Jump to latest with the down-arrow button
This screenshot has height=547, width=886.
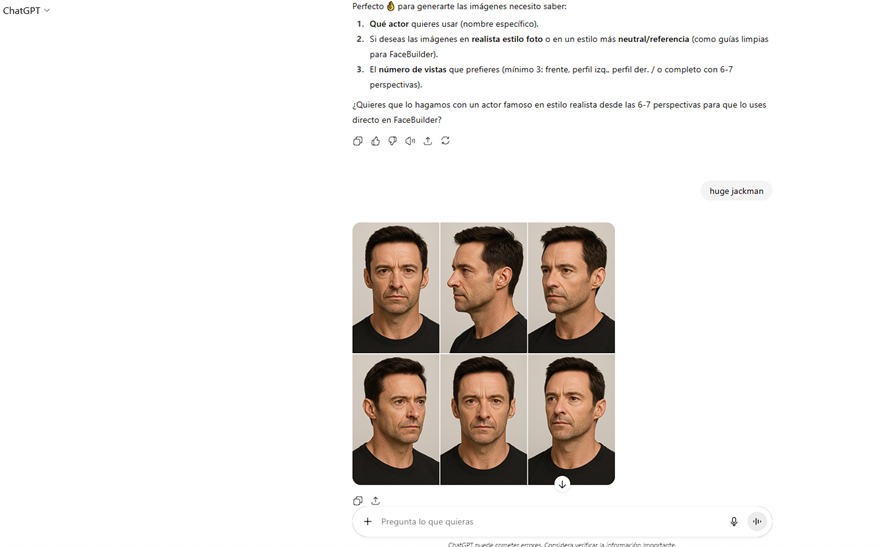pos(562,484)
